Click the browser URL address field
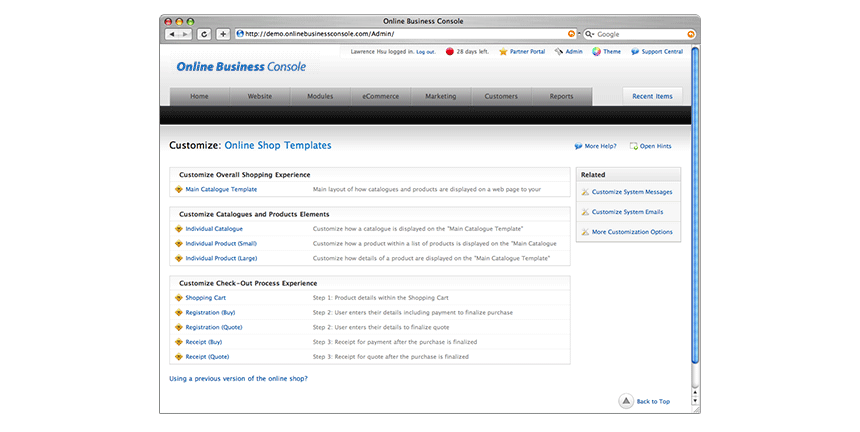The width and height of the screenshot is (860, 432). coord(400,34)
